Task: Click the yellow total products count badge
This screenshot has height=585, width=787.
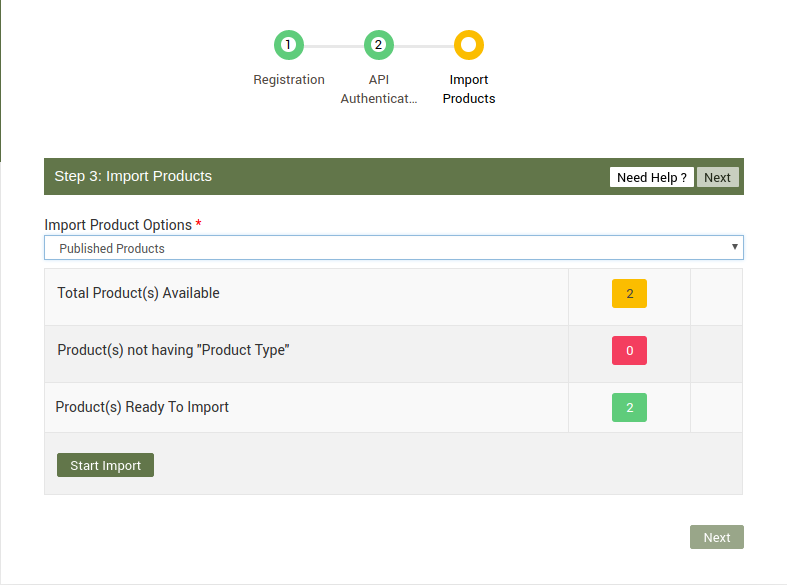Action: (629, 294)
